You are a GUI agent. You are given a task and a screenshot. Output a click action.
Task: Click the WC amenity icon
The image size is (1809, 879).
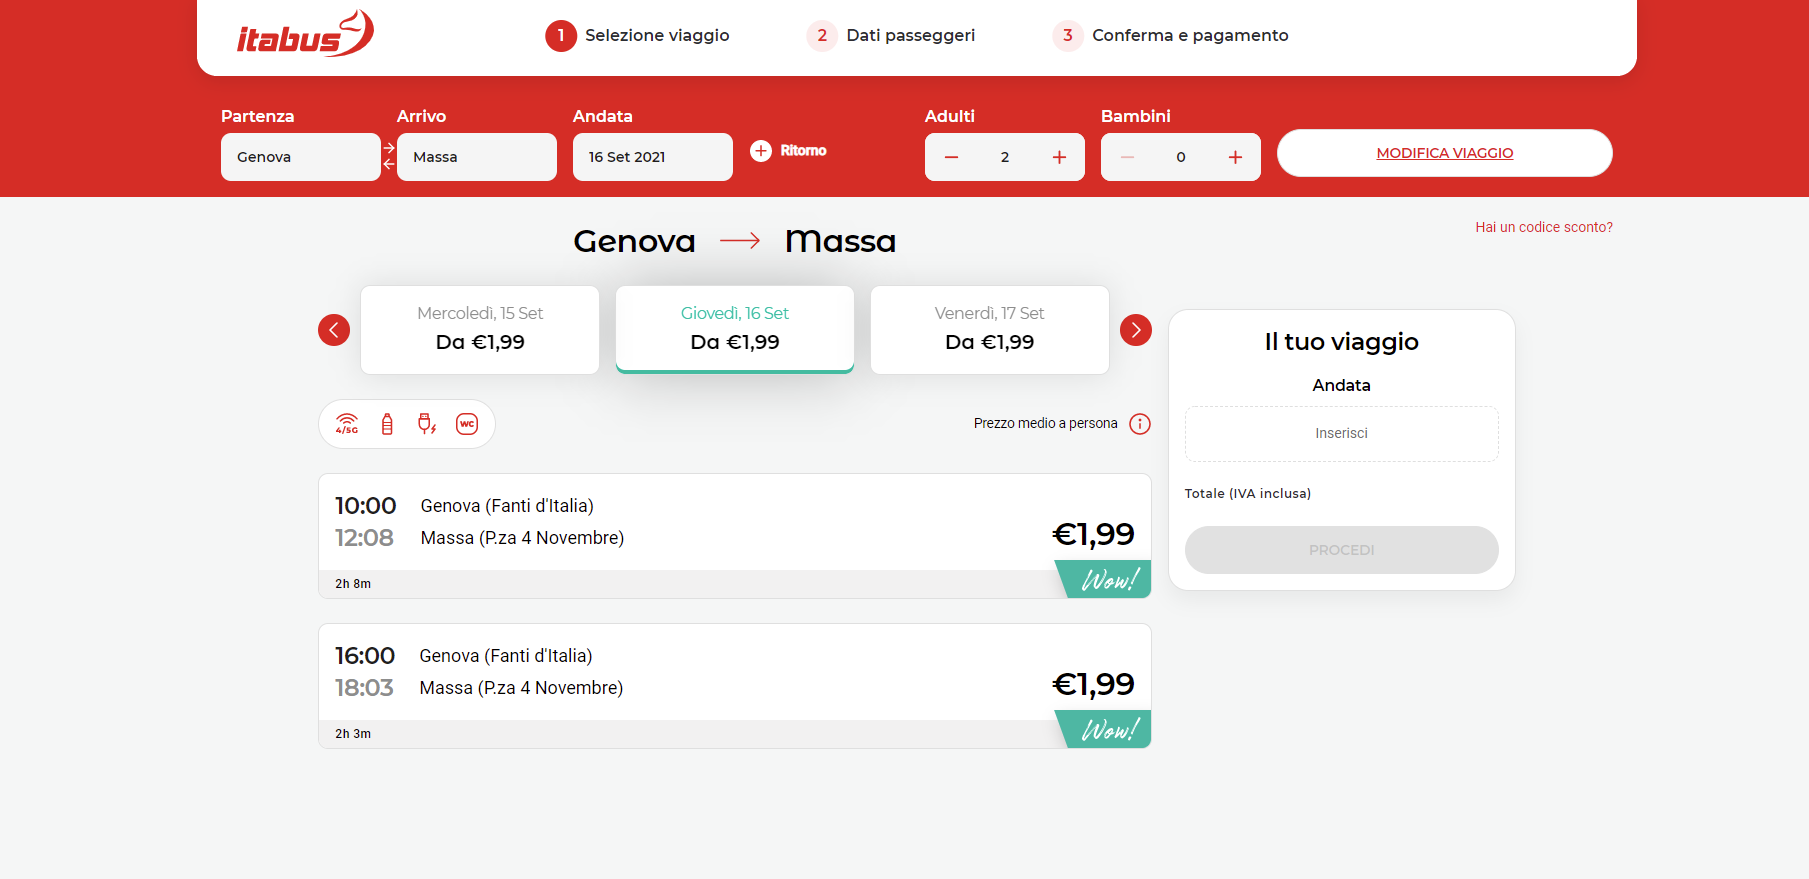click(467, 424)
